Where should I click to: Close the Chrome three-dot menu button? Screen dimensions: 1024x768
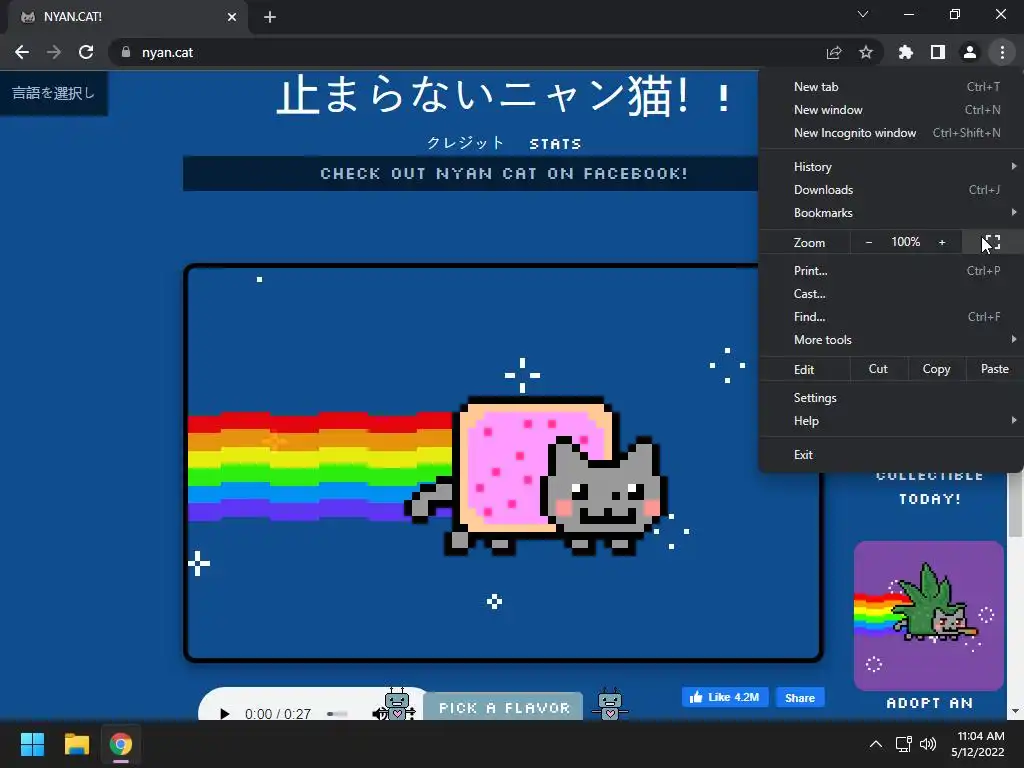click(x=1002, y=52)
